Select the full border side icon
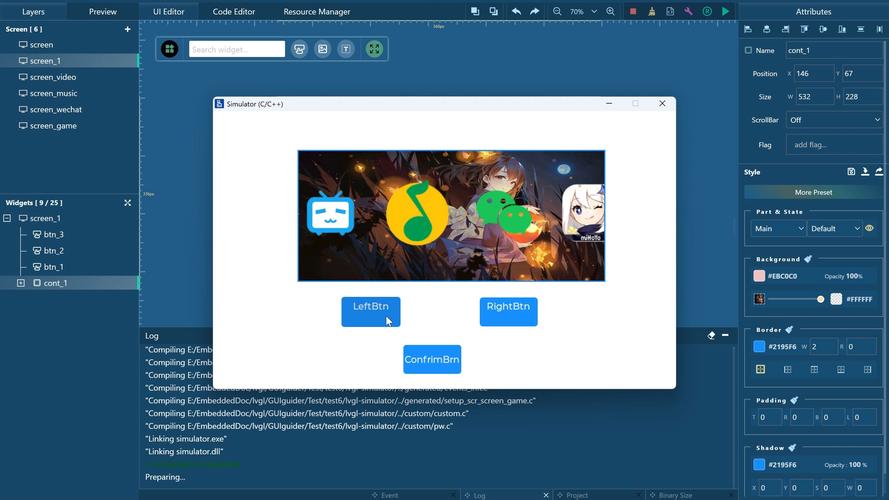Screen dimensions: 889x500 click(x=760, y=369)
